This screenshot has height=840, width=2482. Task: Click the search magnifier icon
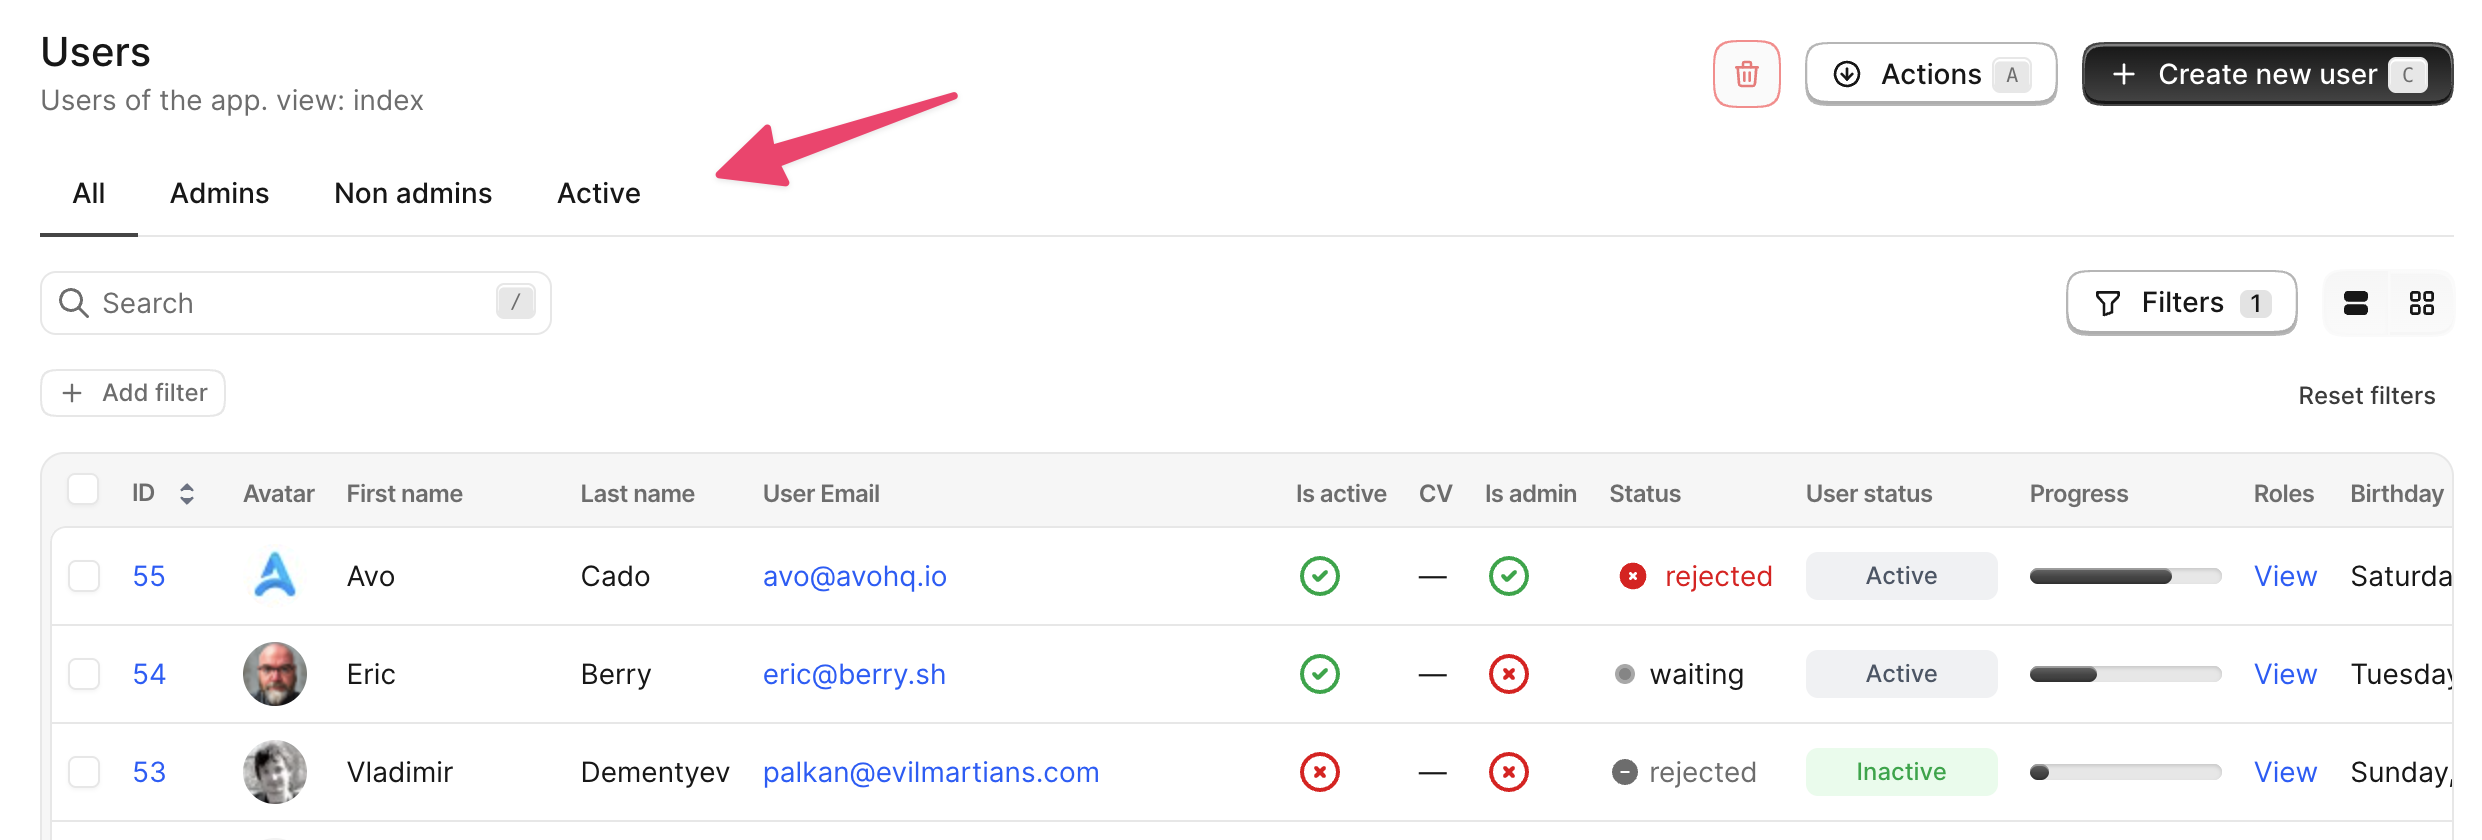[74, 303]
